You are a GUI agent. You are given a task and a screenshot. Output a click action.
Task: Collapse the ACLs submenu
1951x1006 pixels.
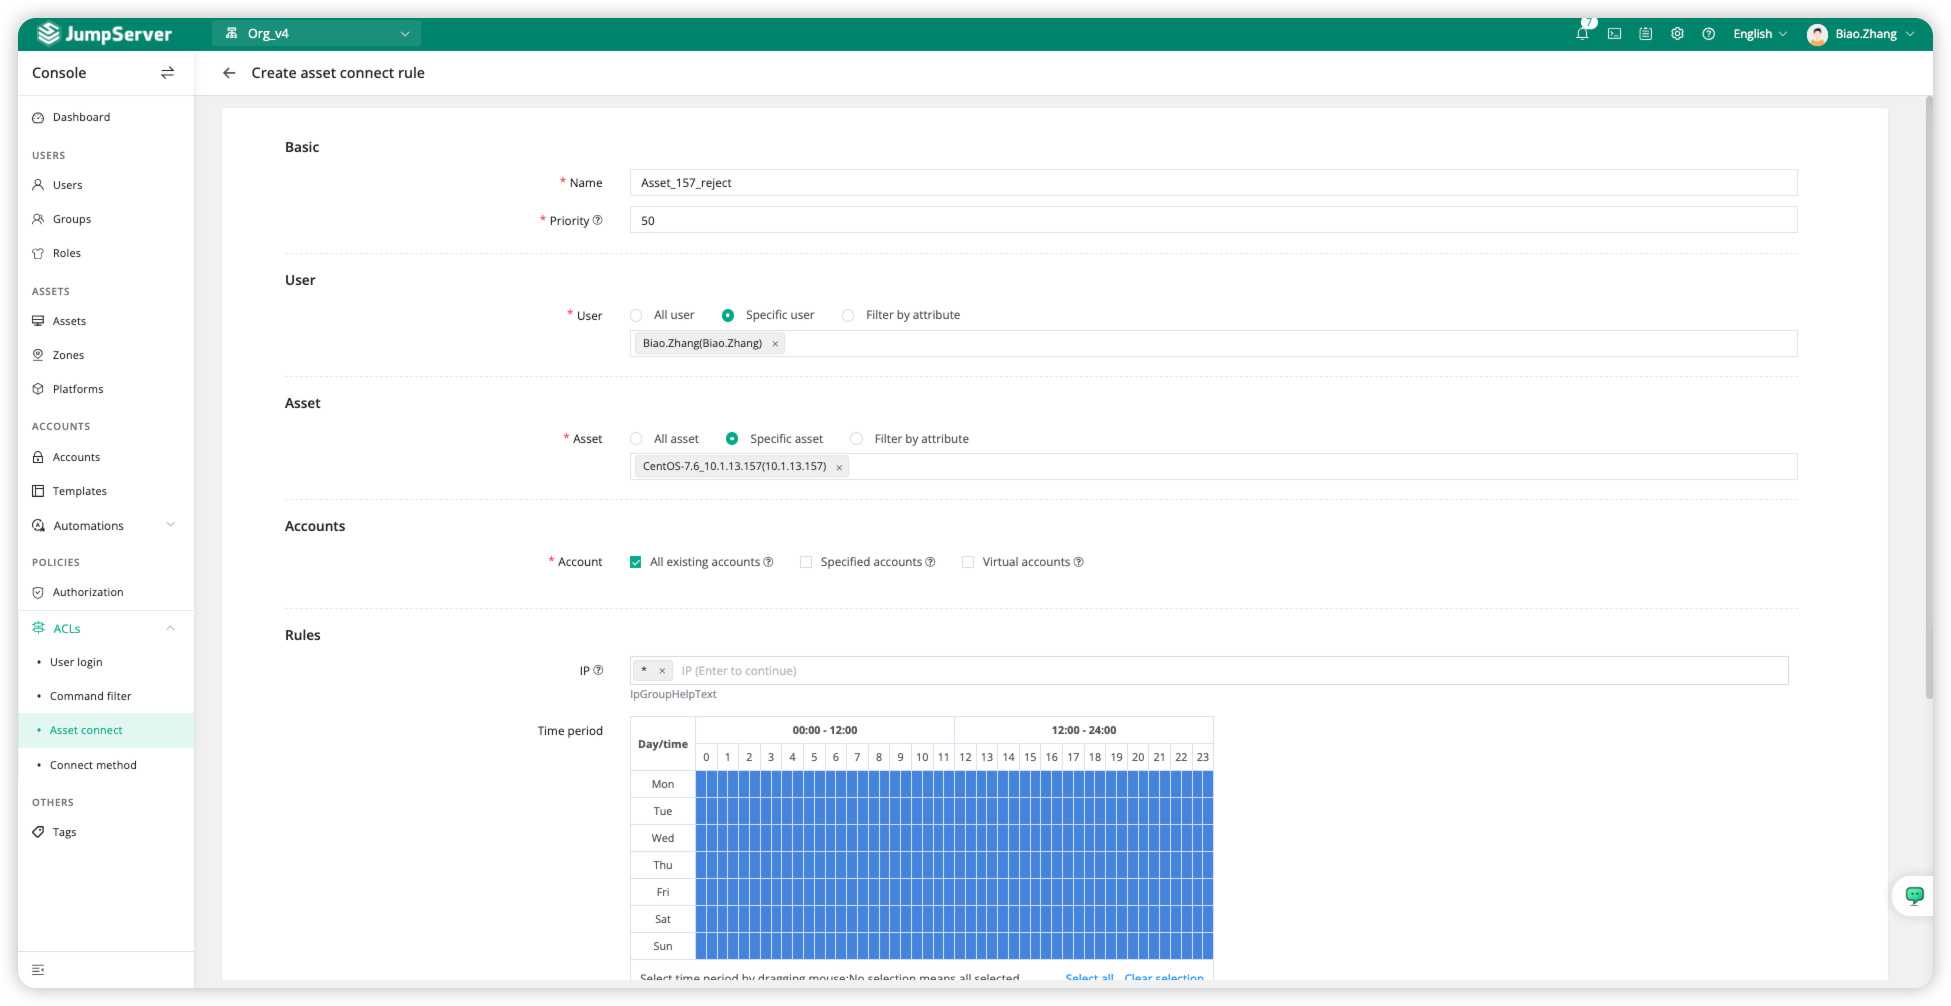[170, 628]
